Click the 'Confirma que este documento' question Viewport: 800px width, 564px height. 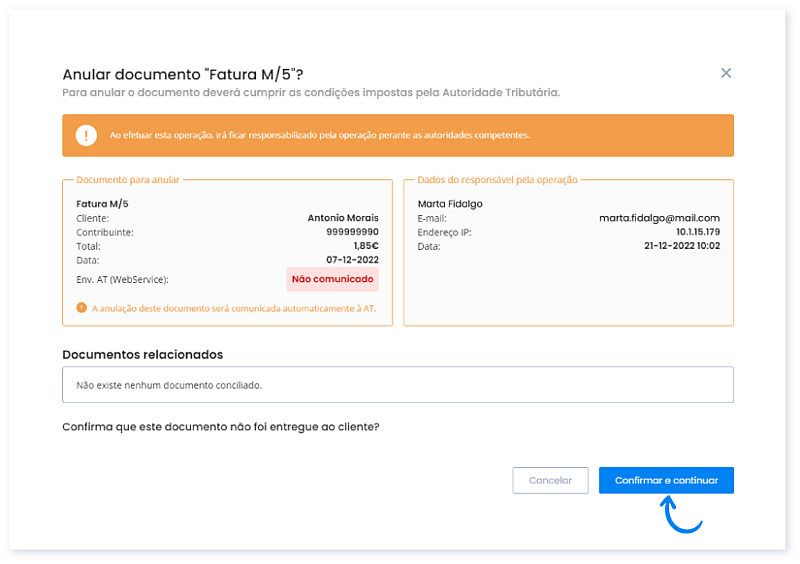click(221, 427)
